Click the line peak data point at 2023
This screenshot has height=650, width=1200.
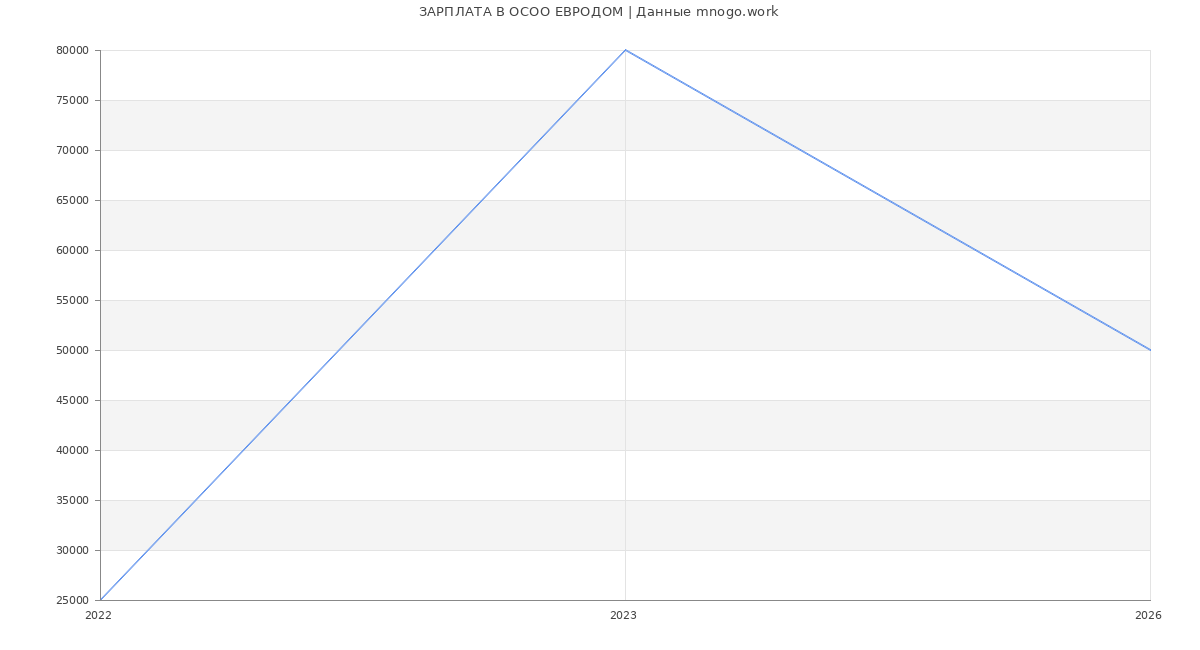pos(625,50)
